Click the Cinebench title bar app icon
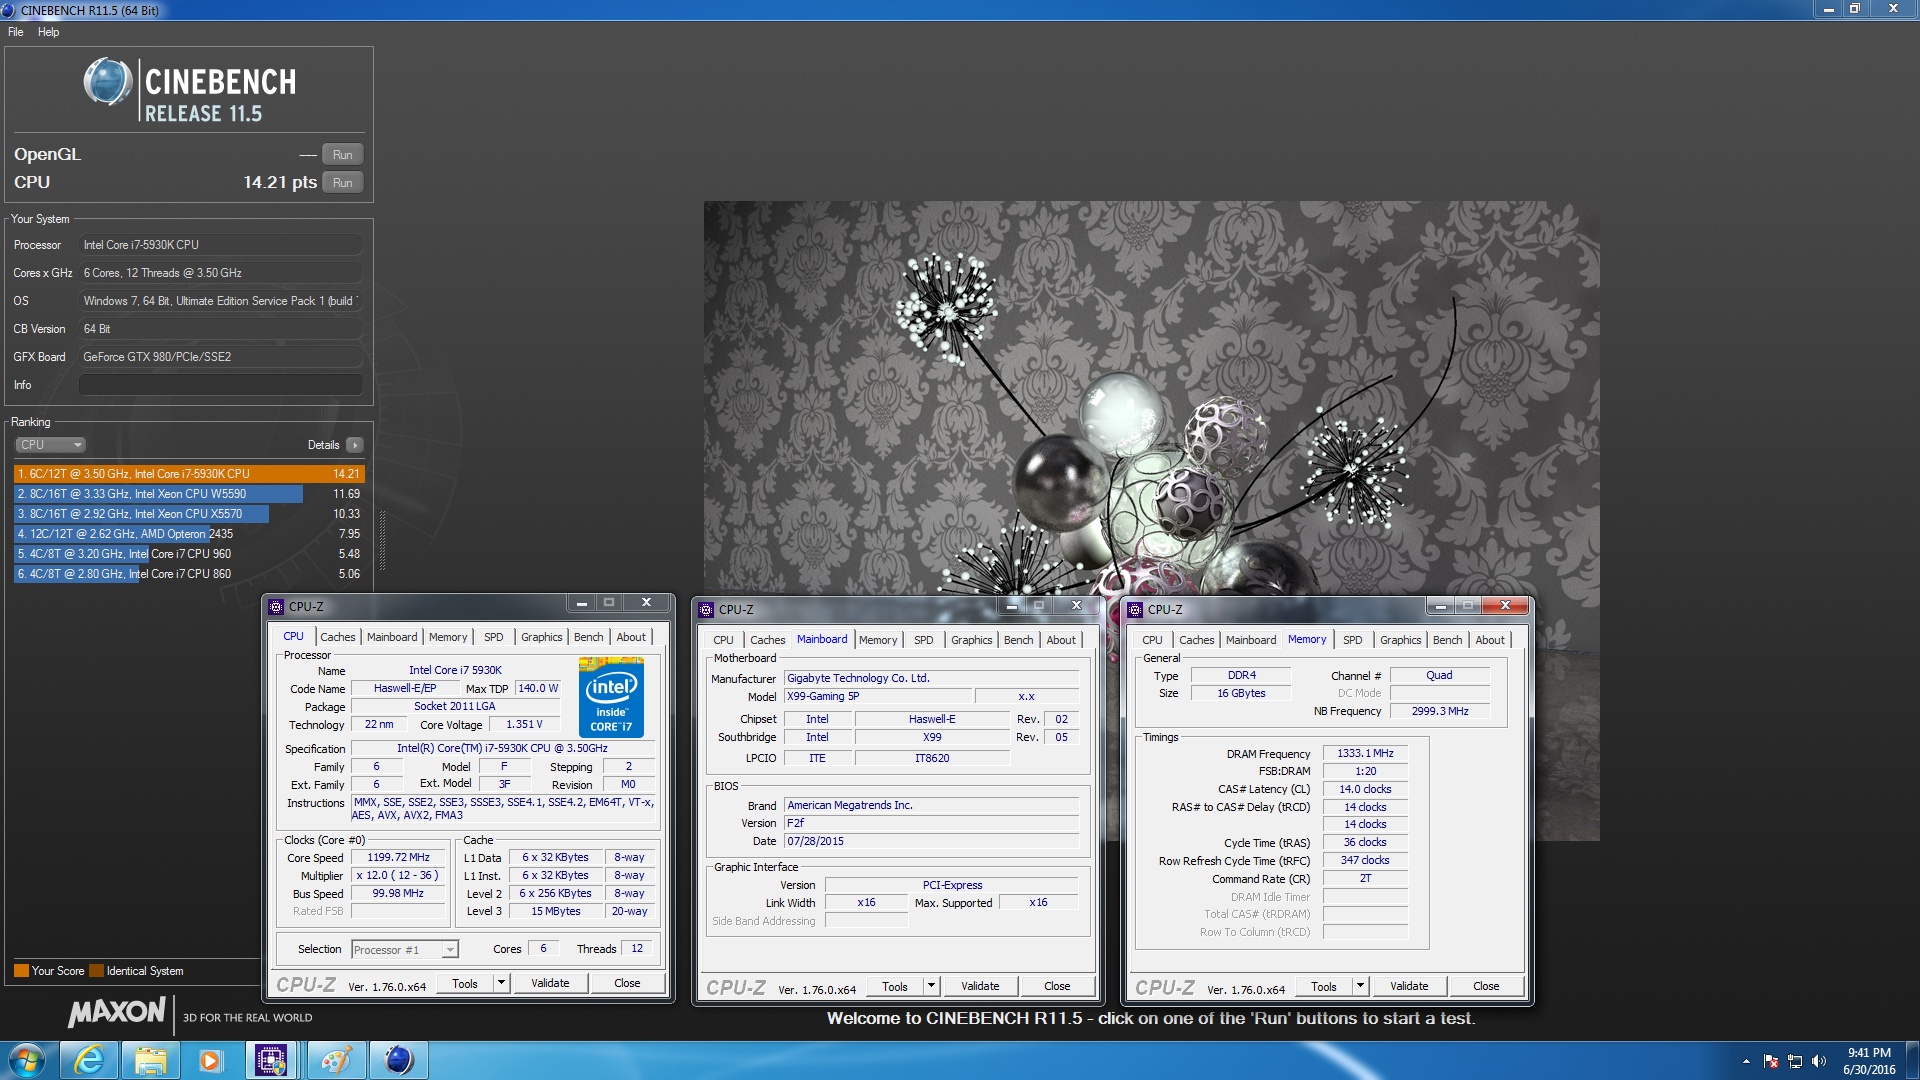This screenshot has width=1920, height=1080. coord(9,10)
